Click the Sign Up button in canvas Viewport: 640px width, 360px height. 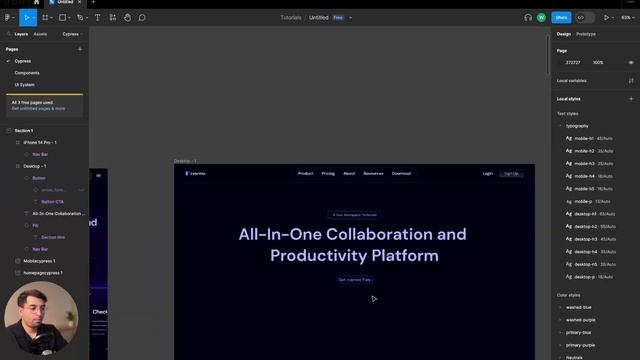tap(511, 173)
